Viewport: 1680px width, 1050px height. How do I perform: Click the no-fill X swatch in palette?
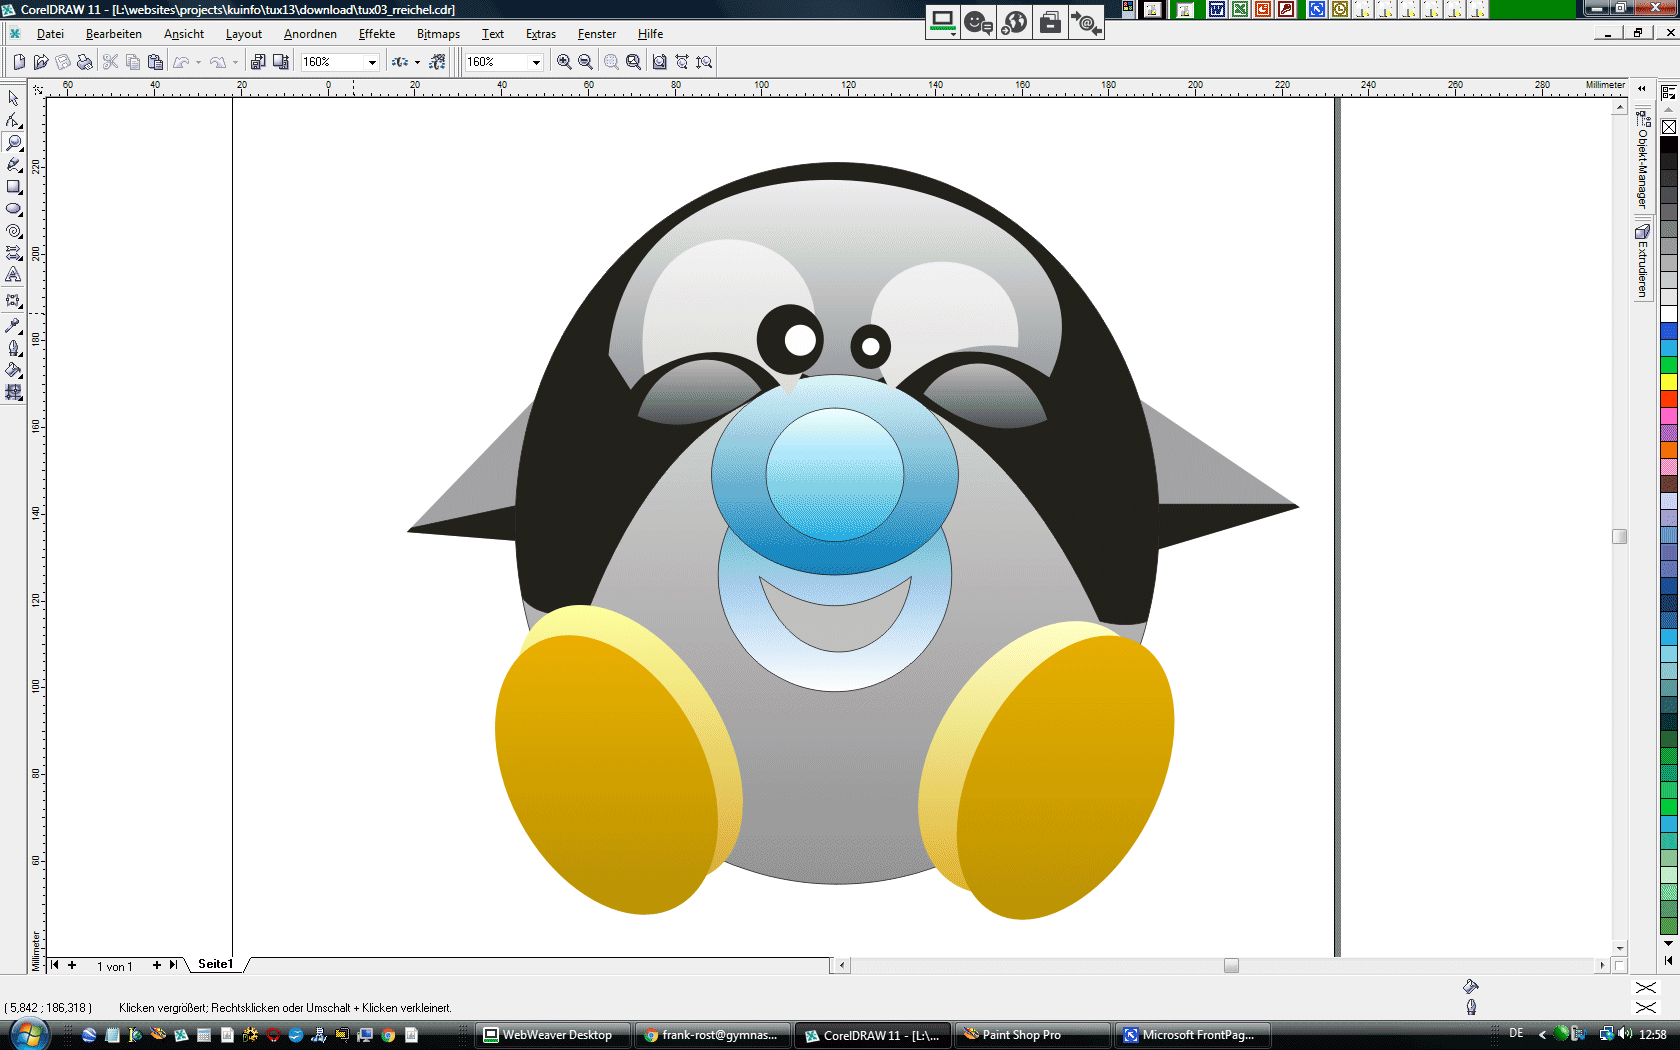tap(1669, 127)
